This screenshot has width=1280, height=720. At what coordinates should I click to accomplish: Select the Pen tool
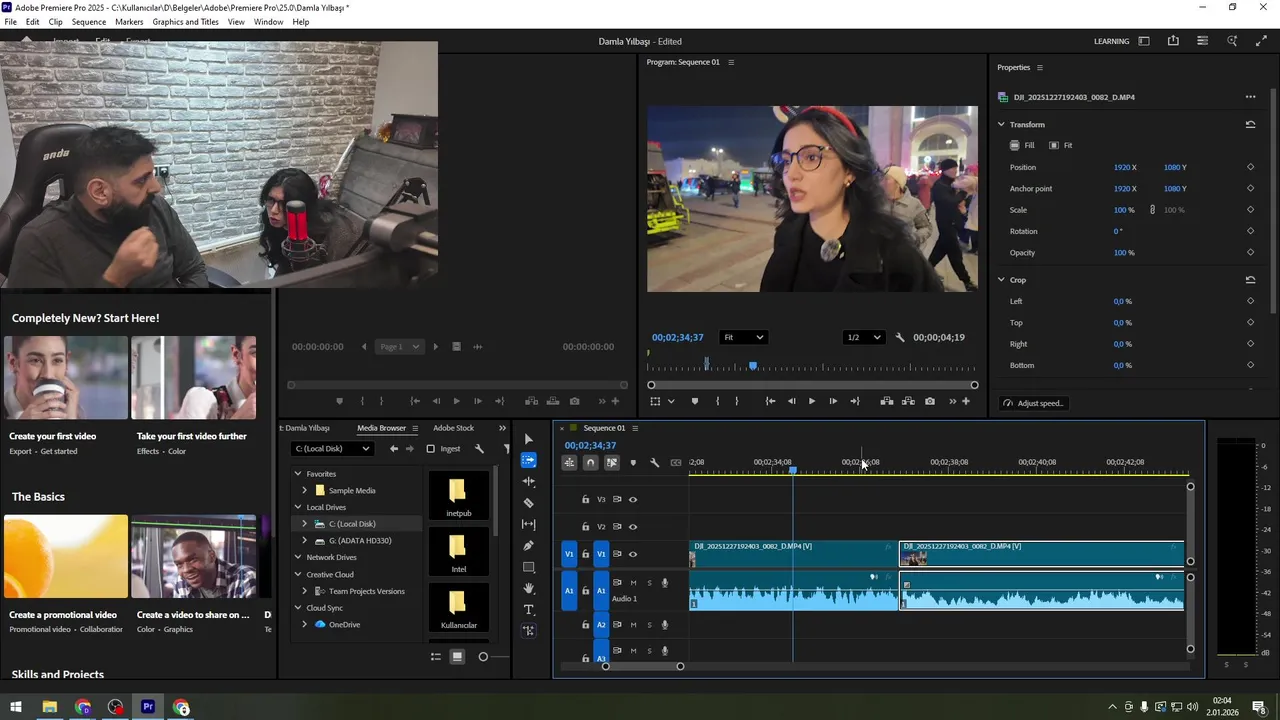[x=529, y=546]
